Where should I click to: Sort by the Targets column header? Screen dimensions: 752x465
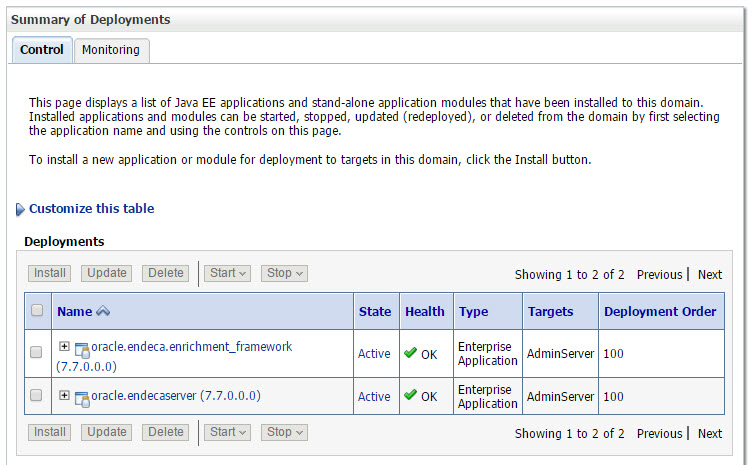(x=551, y=312)
